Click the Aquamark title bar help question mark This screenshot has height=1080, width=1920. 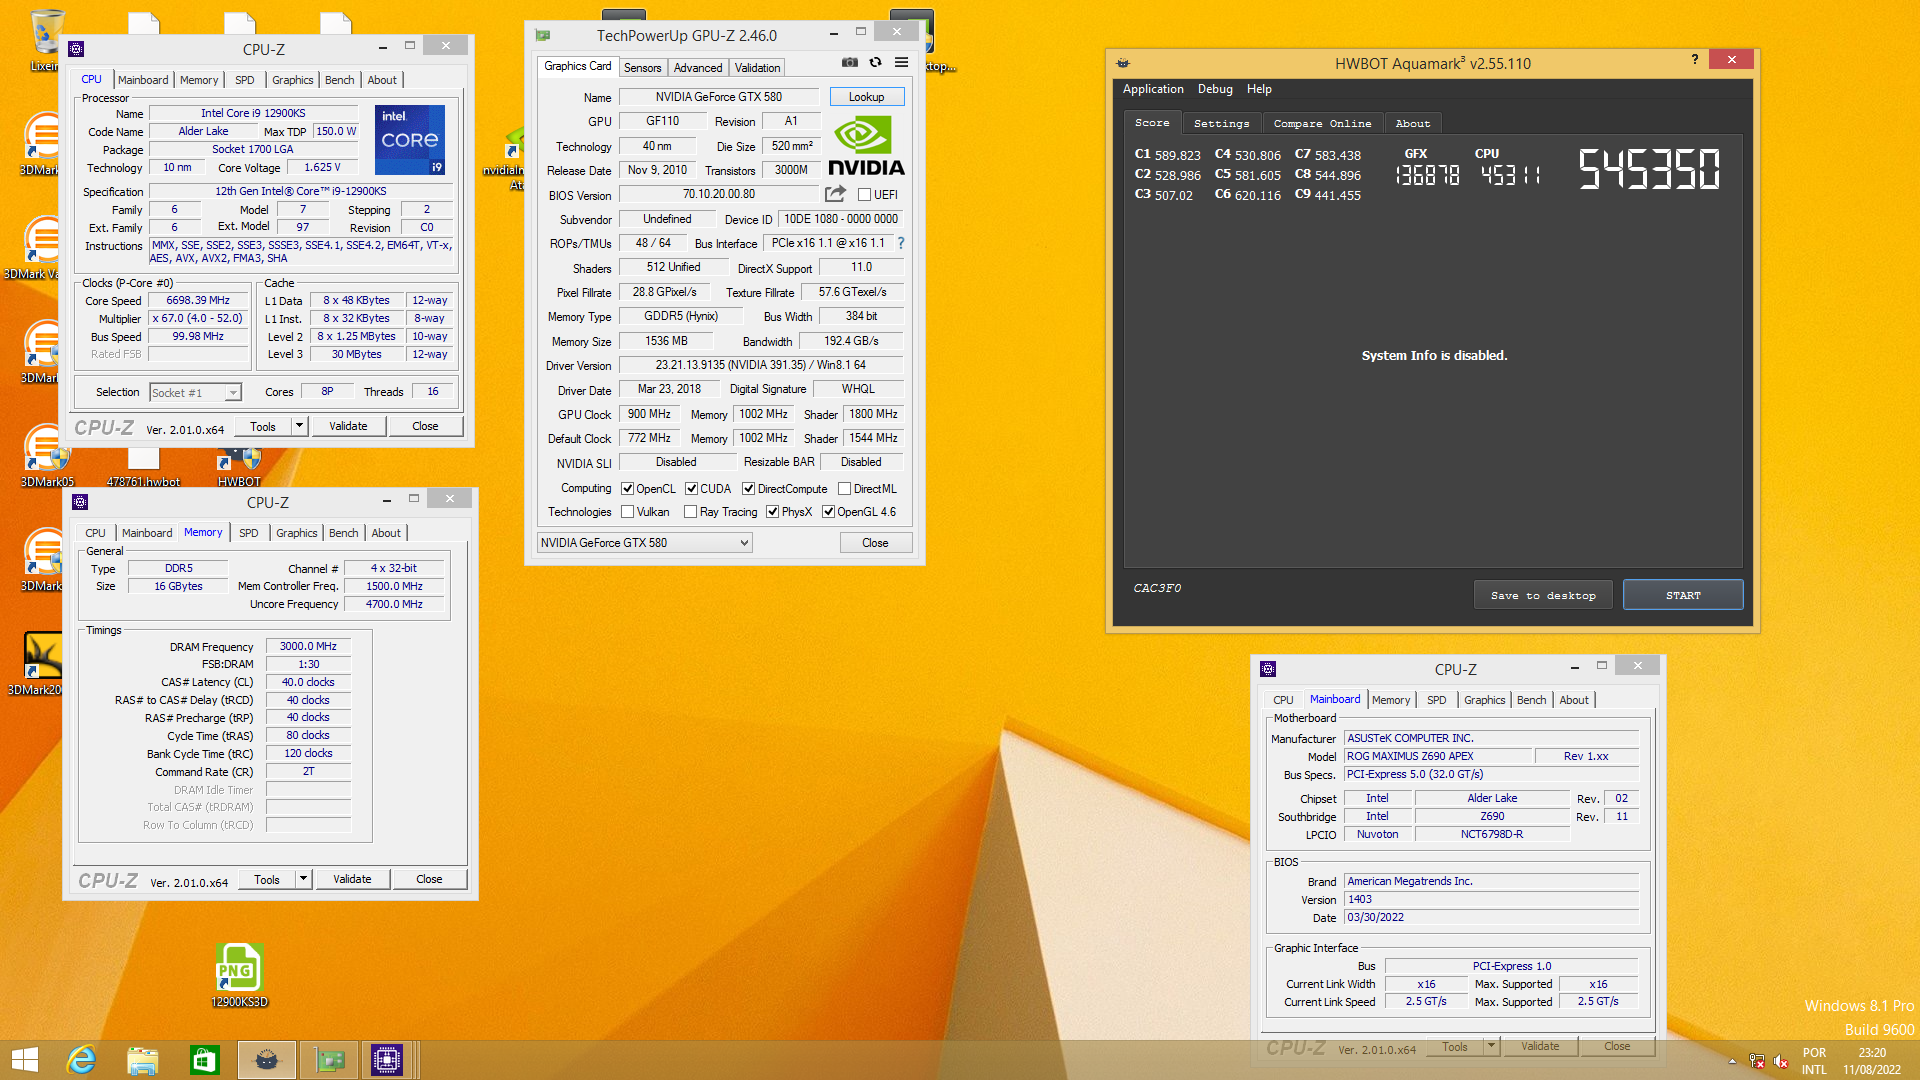click(x=1694, y=60)
